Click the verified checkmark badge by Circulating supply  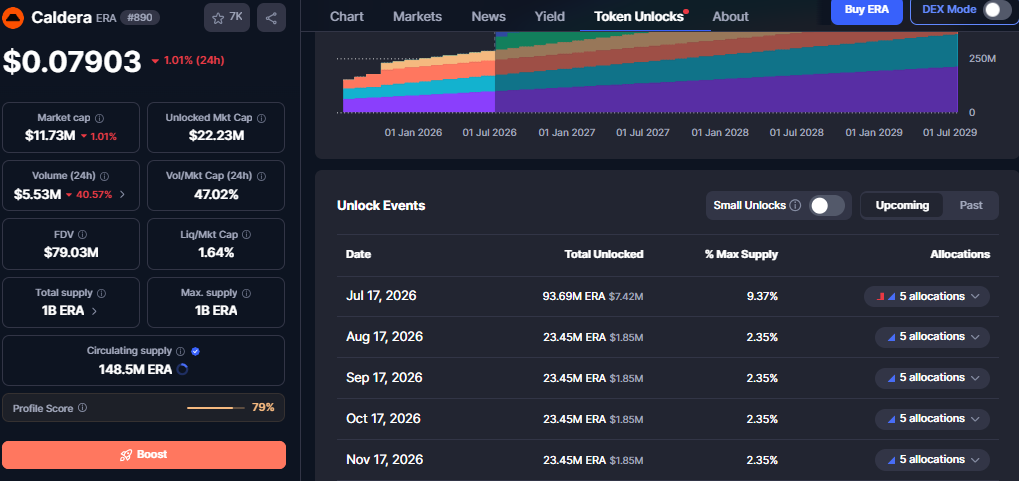196,351
